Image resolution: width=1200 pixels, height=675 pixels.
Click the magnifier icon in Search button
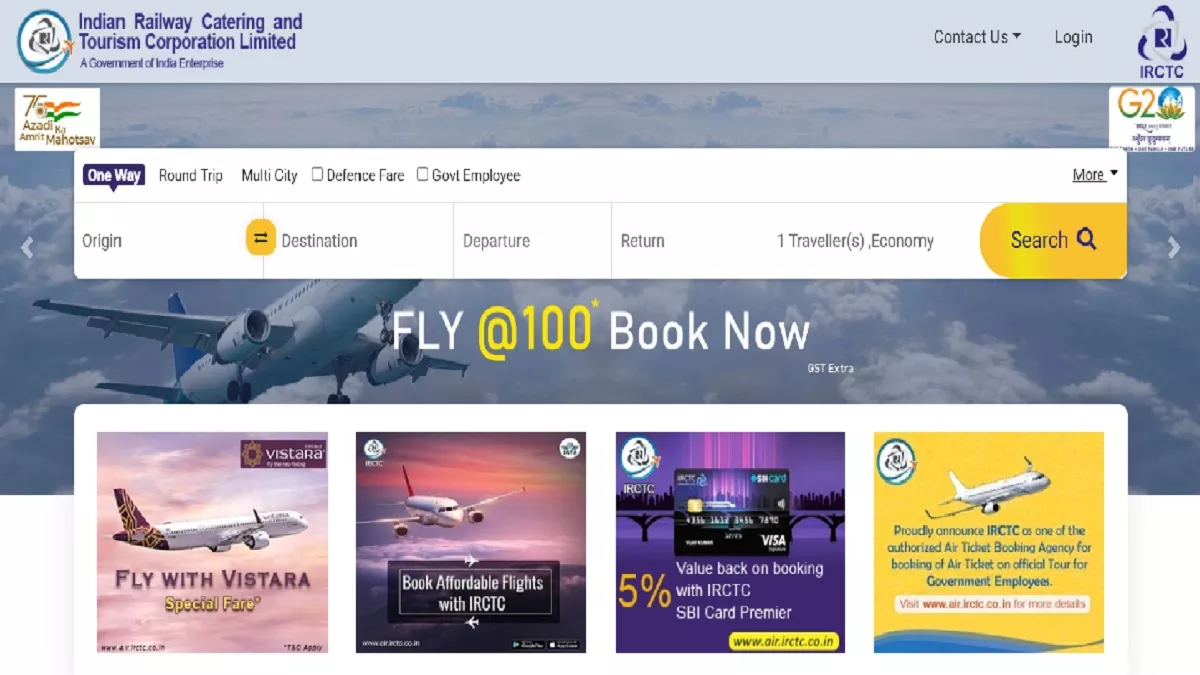(x=1087, y=239)
